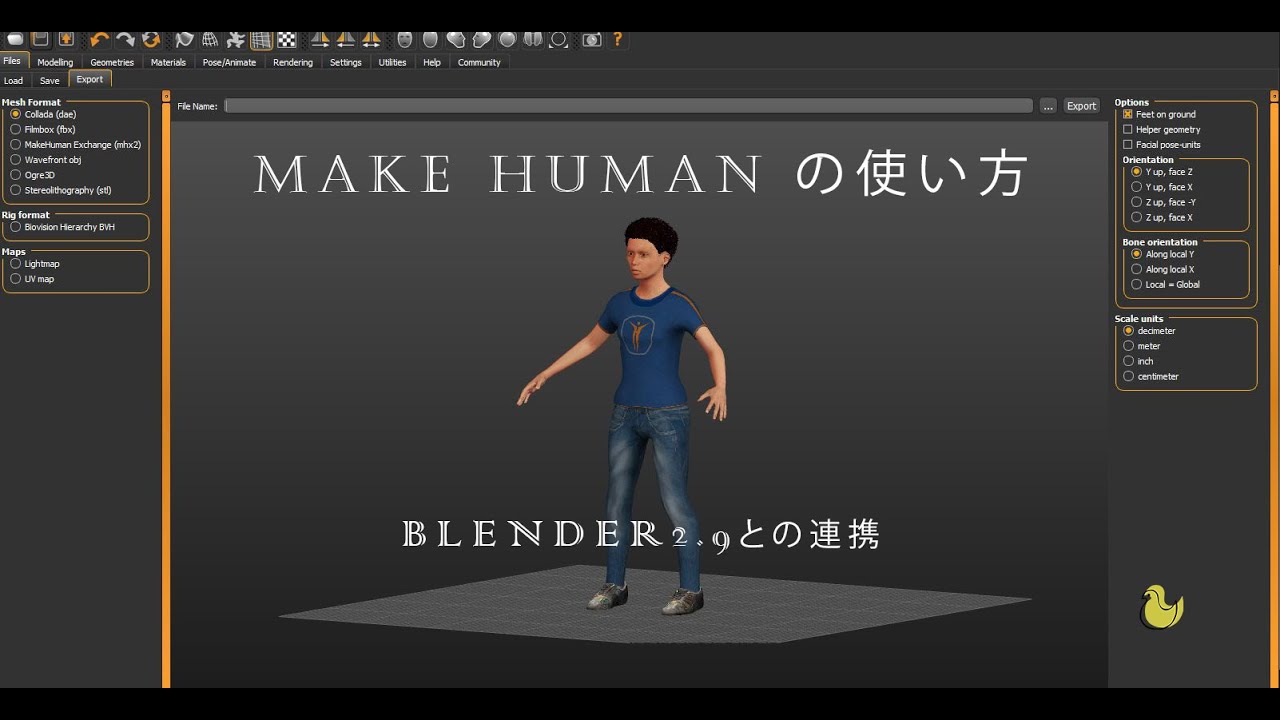Select Along local X bone orientation
Image resolution: width=1280 pixels, height=720 pixels.
[1163, 269]
